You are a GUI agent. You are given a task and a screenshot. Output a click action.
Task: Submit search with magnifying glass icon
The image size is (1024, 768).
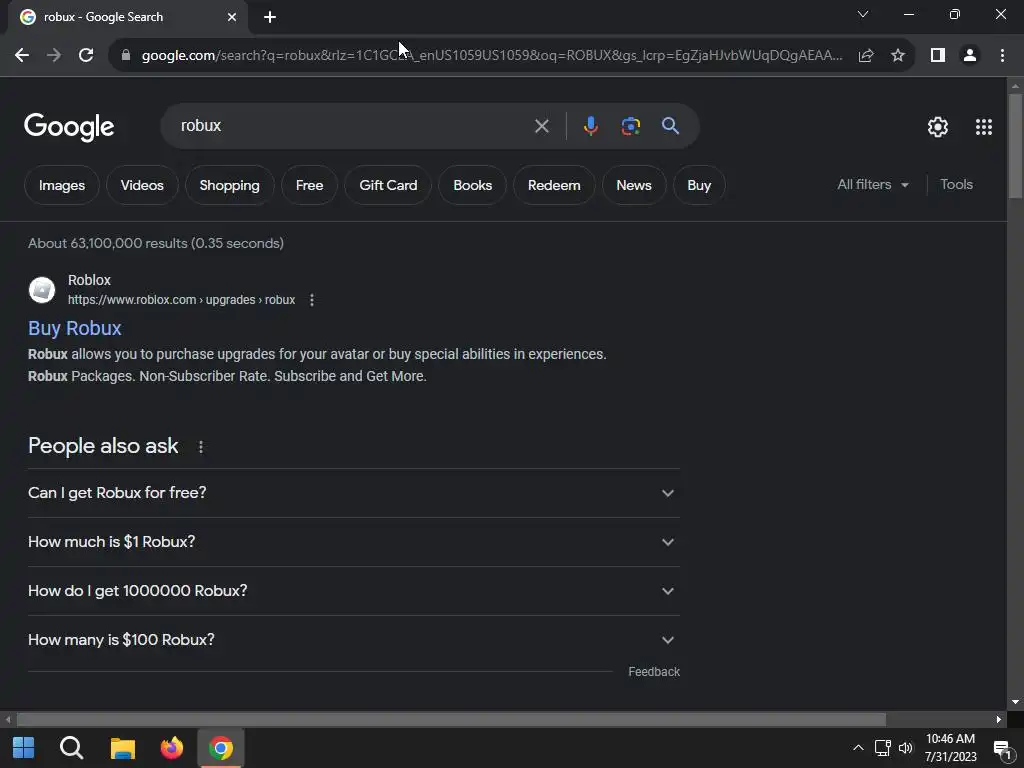pos(670,126)
